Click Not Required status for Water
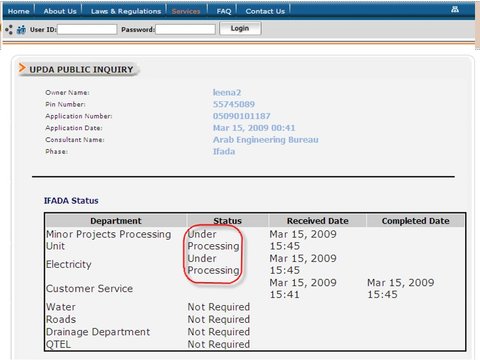 [x=219, y=307]
